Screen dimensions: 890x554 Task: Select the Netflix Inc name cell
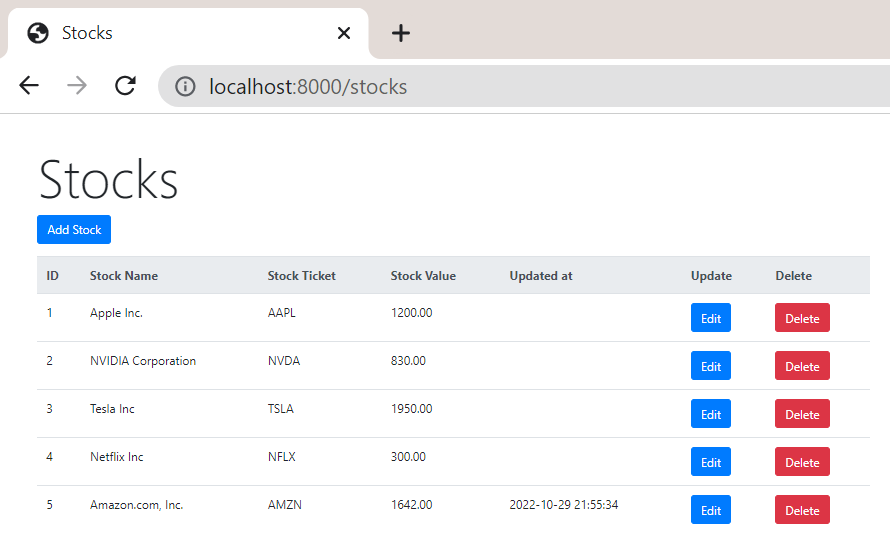point(116,457)
